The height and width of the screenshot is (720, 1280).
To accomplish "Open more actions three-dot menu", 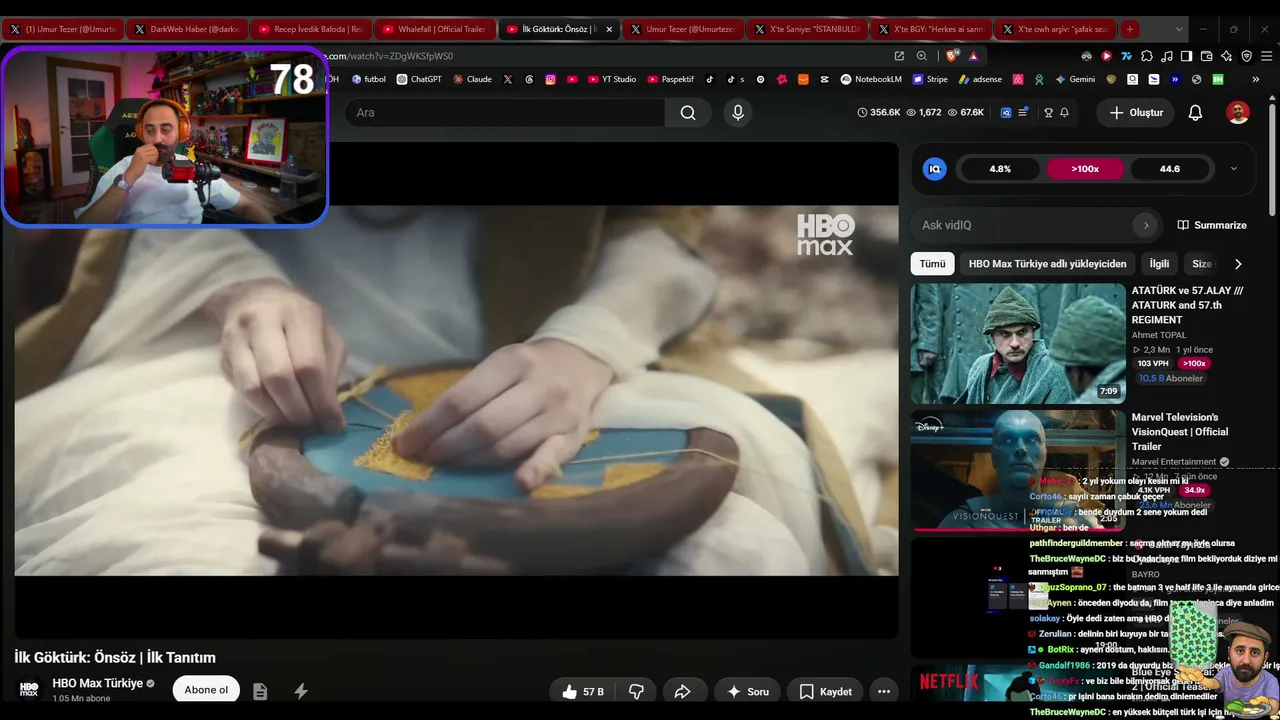I will 884,691.
